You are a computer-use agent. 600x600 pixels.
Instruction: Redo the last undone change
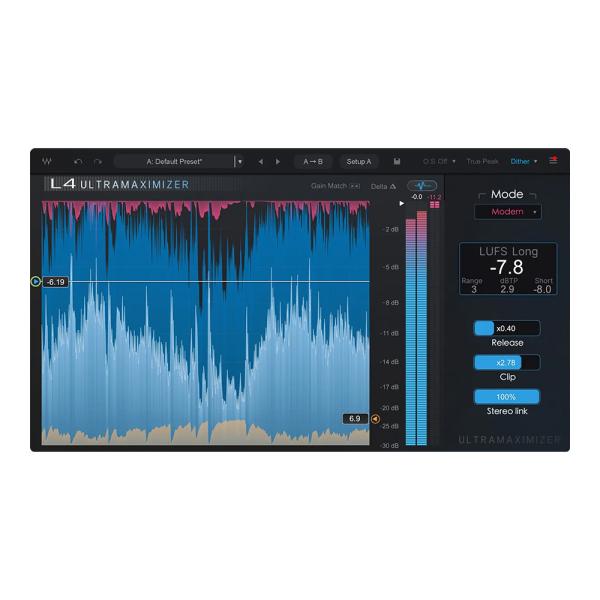pos(98,162)
